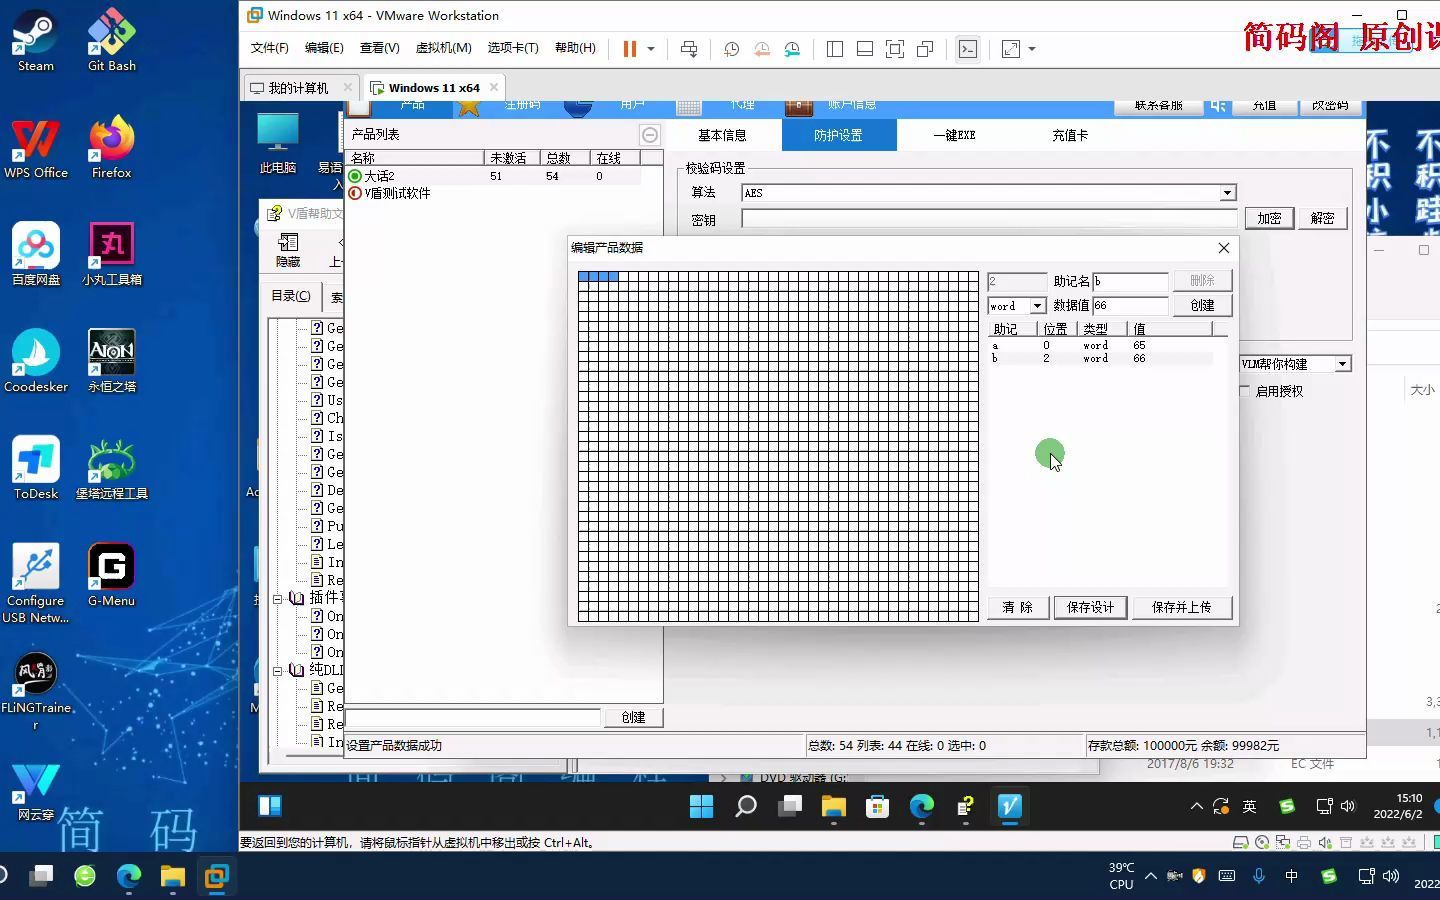The height and width of the screenshot is (900, 1440).
Task: Open the power options dropdown arrow beside pause
Action: coord(651,48)
